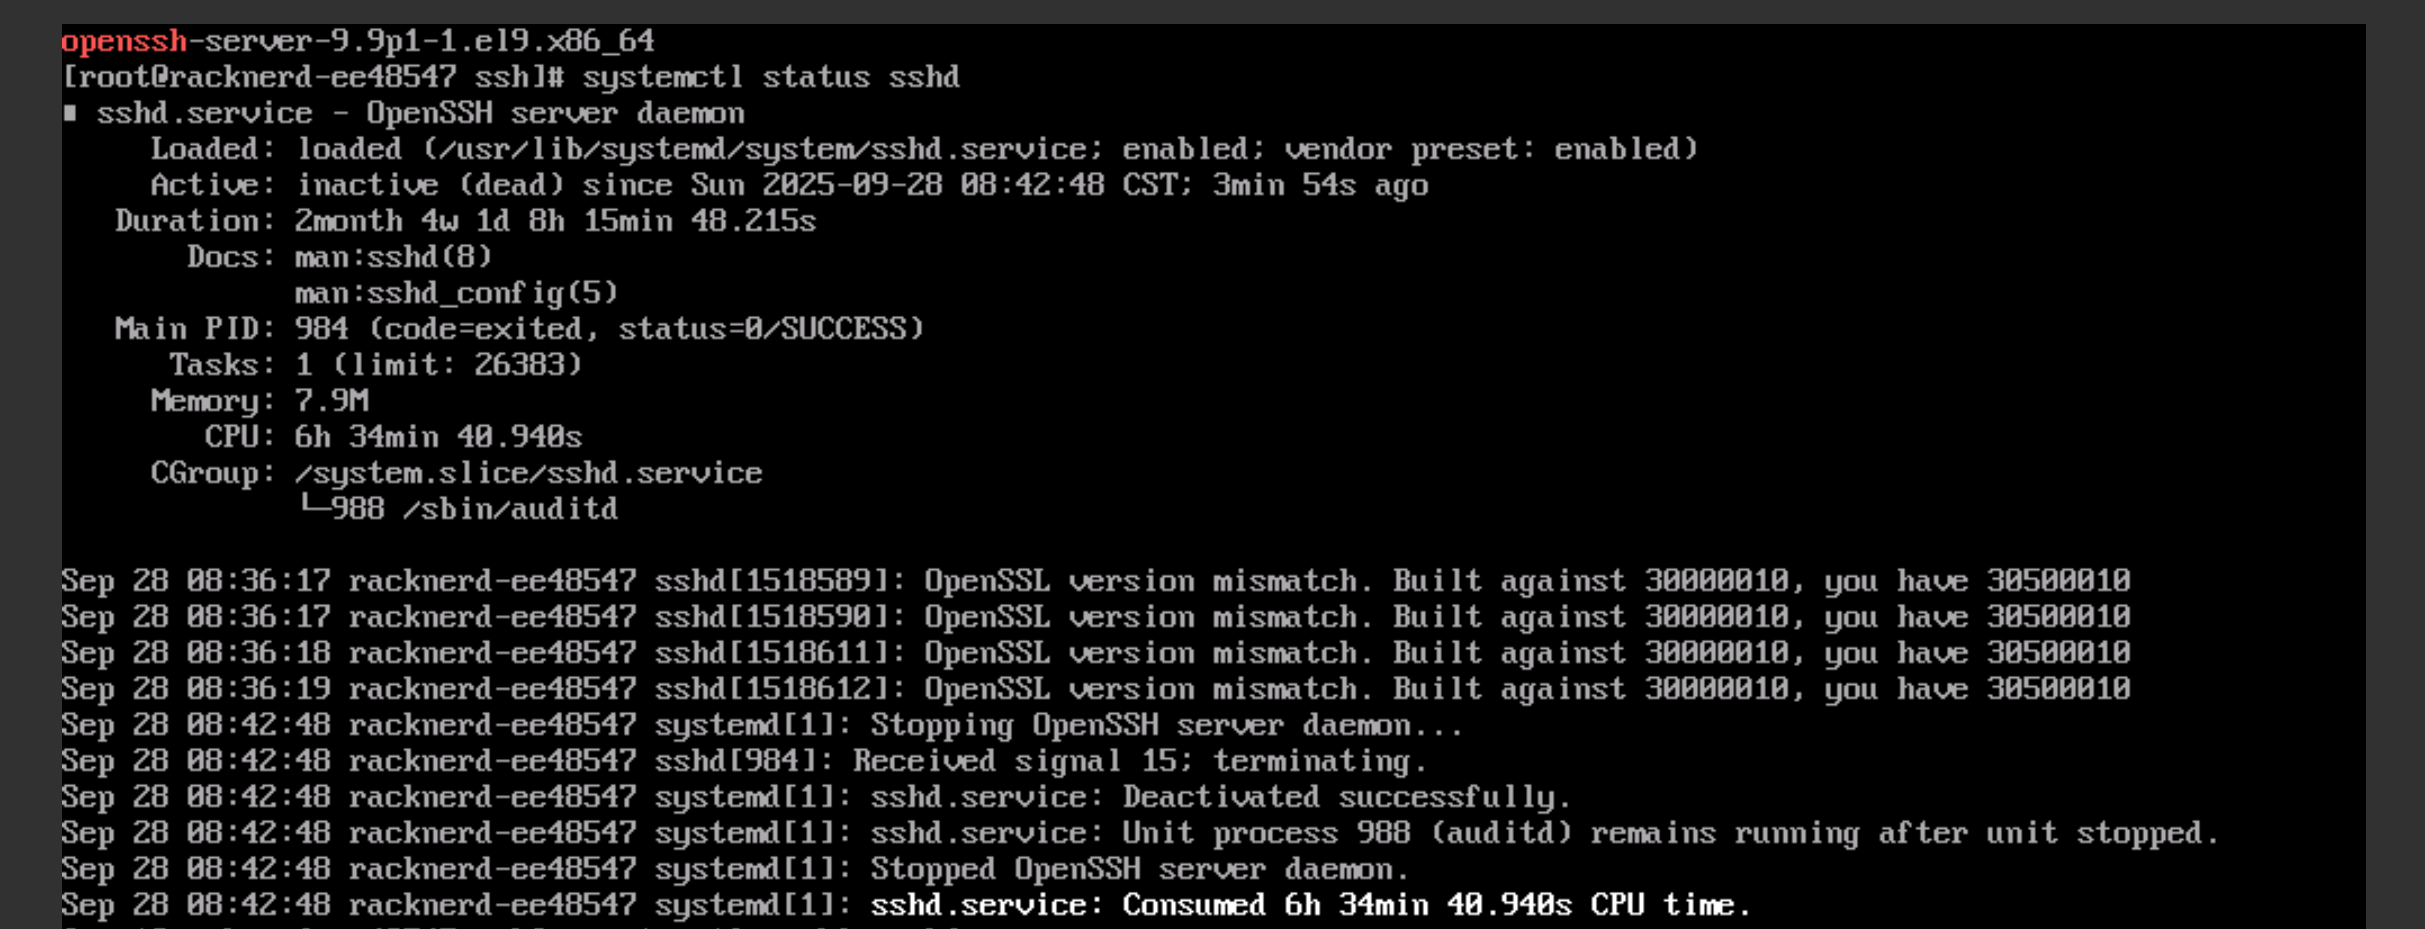Click the 'inactive (dead)' status text

click(430, 185)
